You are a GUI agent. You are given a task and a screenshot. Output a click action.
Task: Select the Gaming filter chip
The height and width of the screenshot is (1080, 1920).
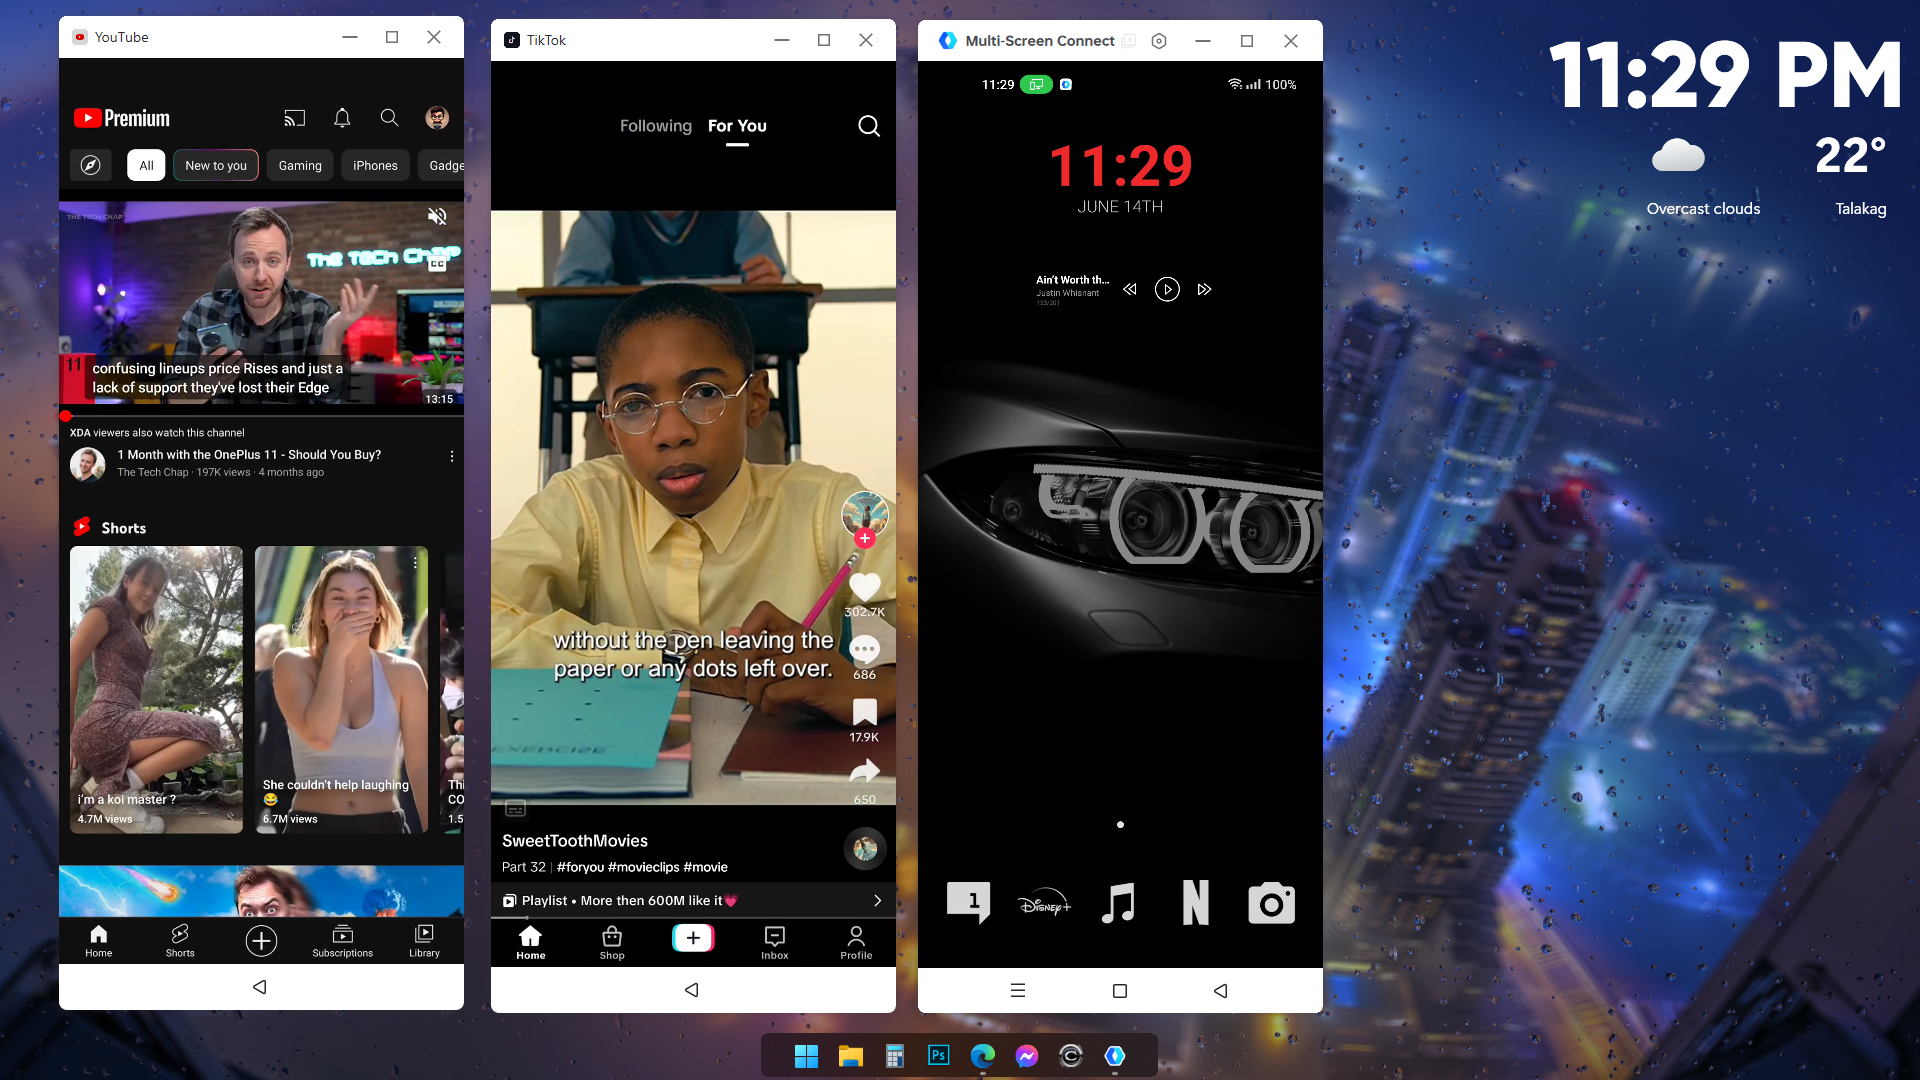click(x=300, y=166)
